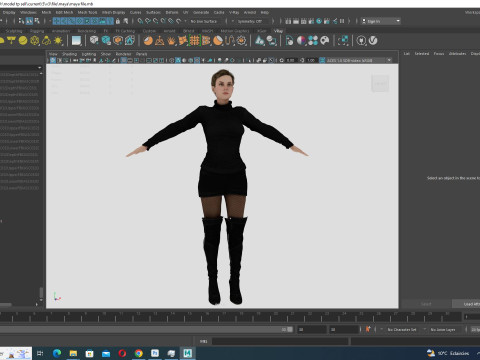Click the auto keyframe icon near range fields
The image size is (480, 360).
click(x=368, y=329)
